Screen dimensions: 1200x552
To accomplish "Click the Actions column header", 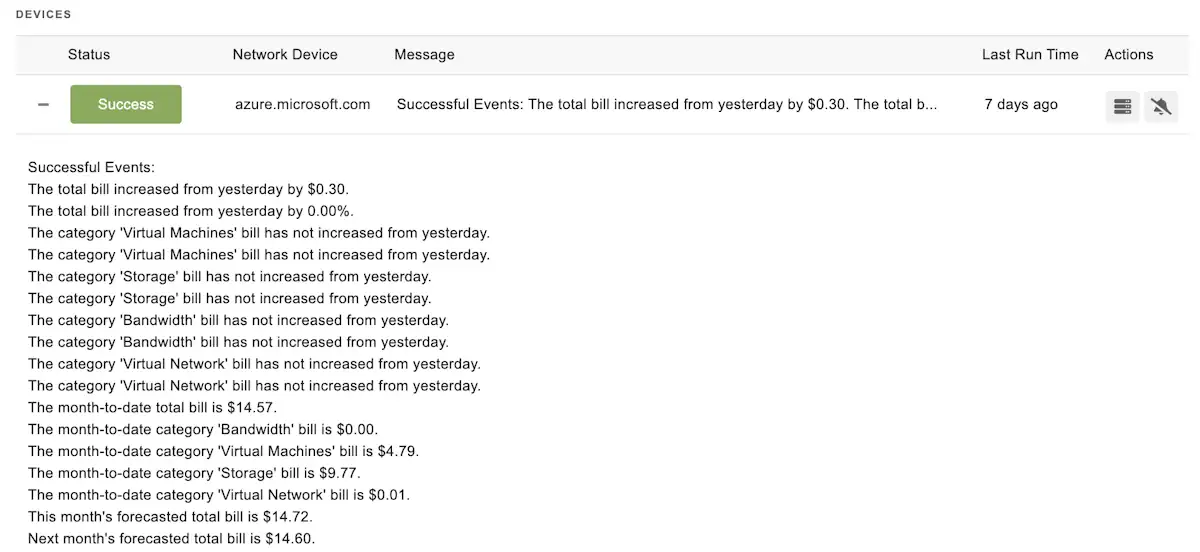I will click(x=1128, y=55).
